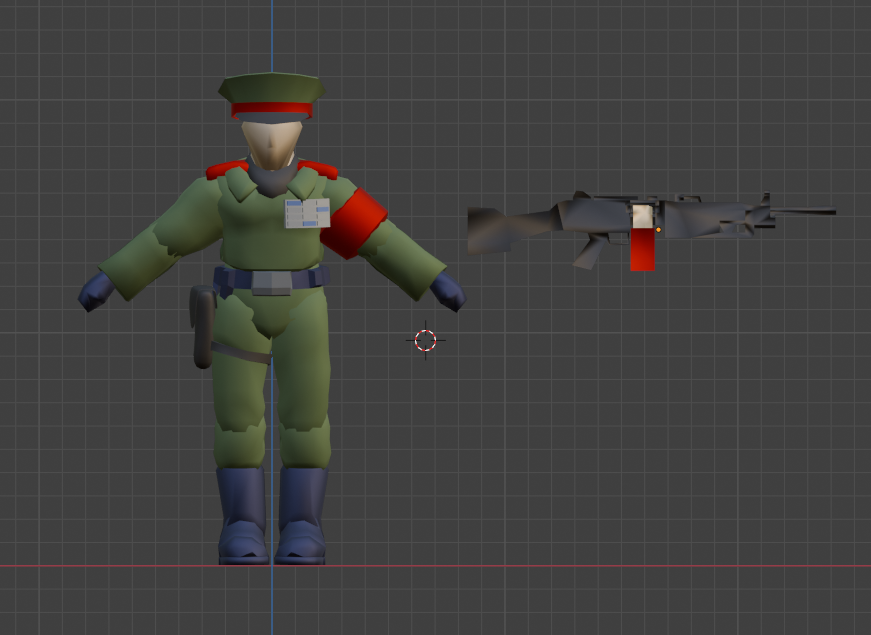871x635 pixels.
Task: Select the machine gun model
Action: [x=651, y=231]
